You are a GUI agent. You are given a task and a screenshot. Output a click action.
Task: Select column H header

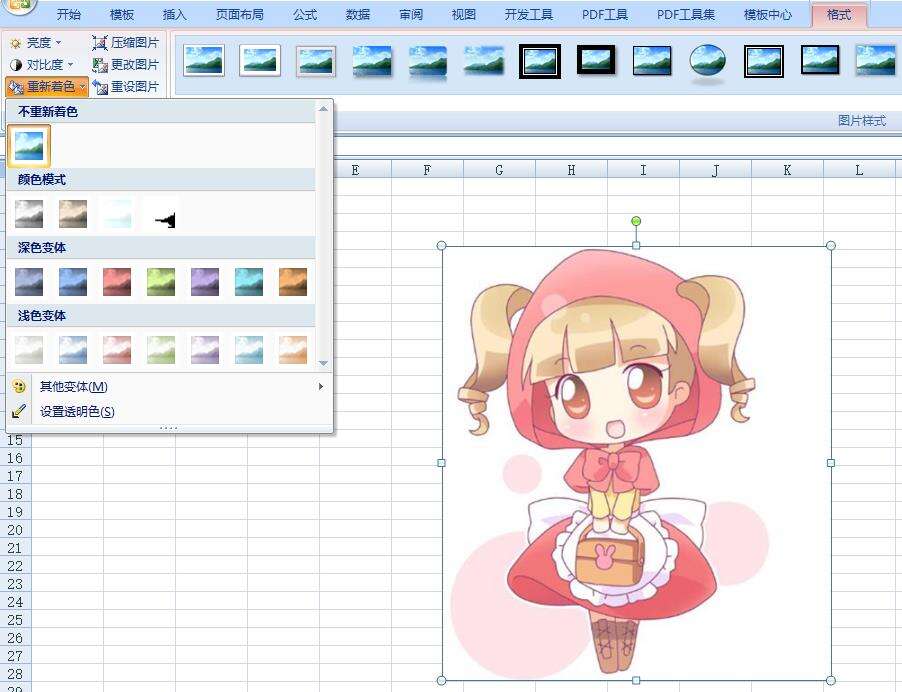(x=571, y=170)
